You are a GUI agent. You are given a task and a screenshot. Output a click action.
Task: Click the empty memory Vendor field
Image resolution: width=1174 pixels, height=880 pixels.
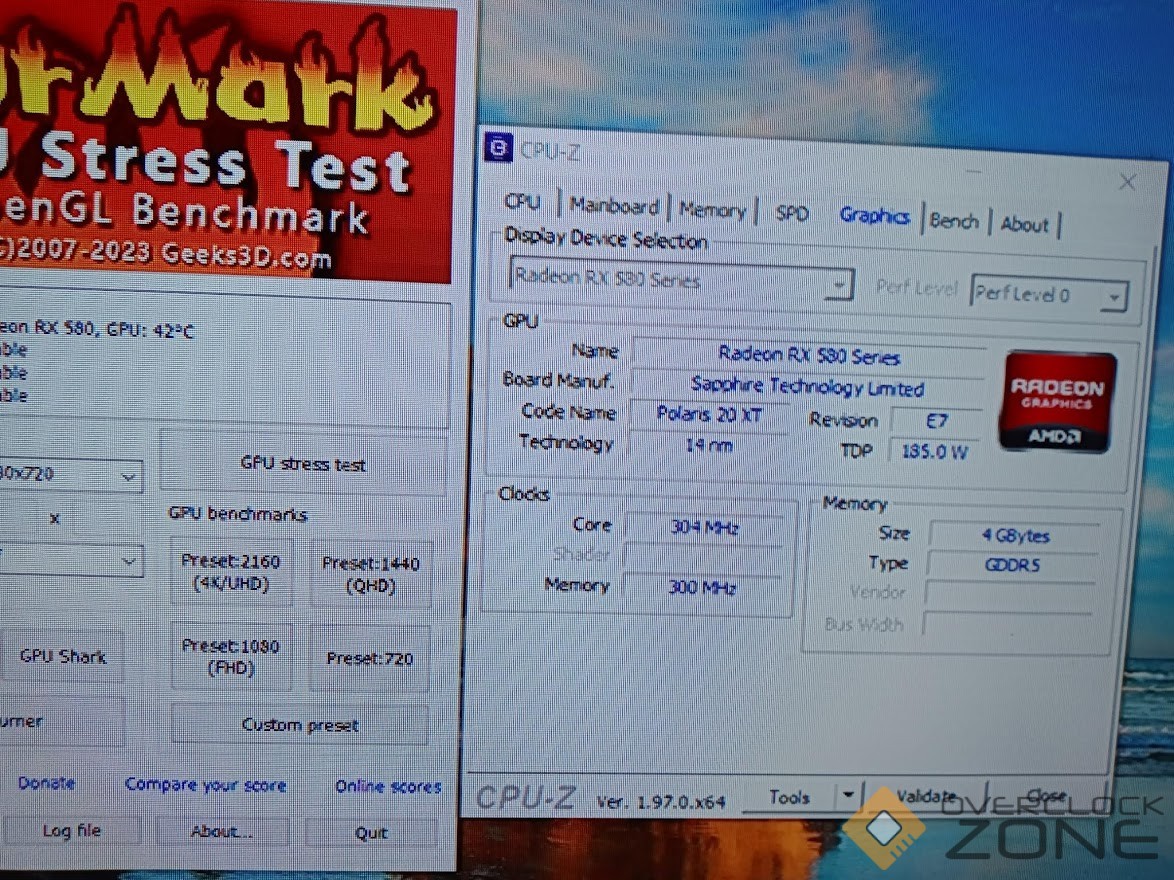(x=1009, y=595)
